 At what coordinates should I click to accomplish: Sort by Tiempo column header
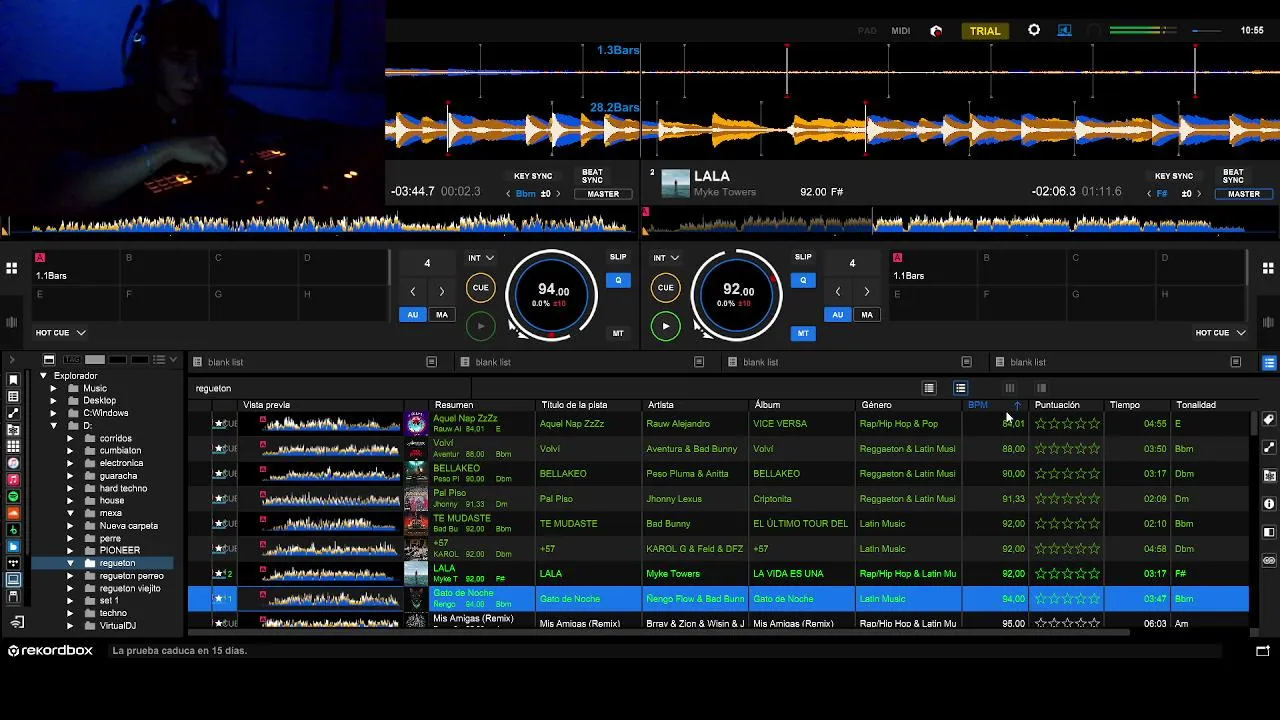point(1138,405)
